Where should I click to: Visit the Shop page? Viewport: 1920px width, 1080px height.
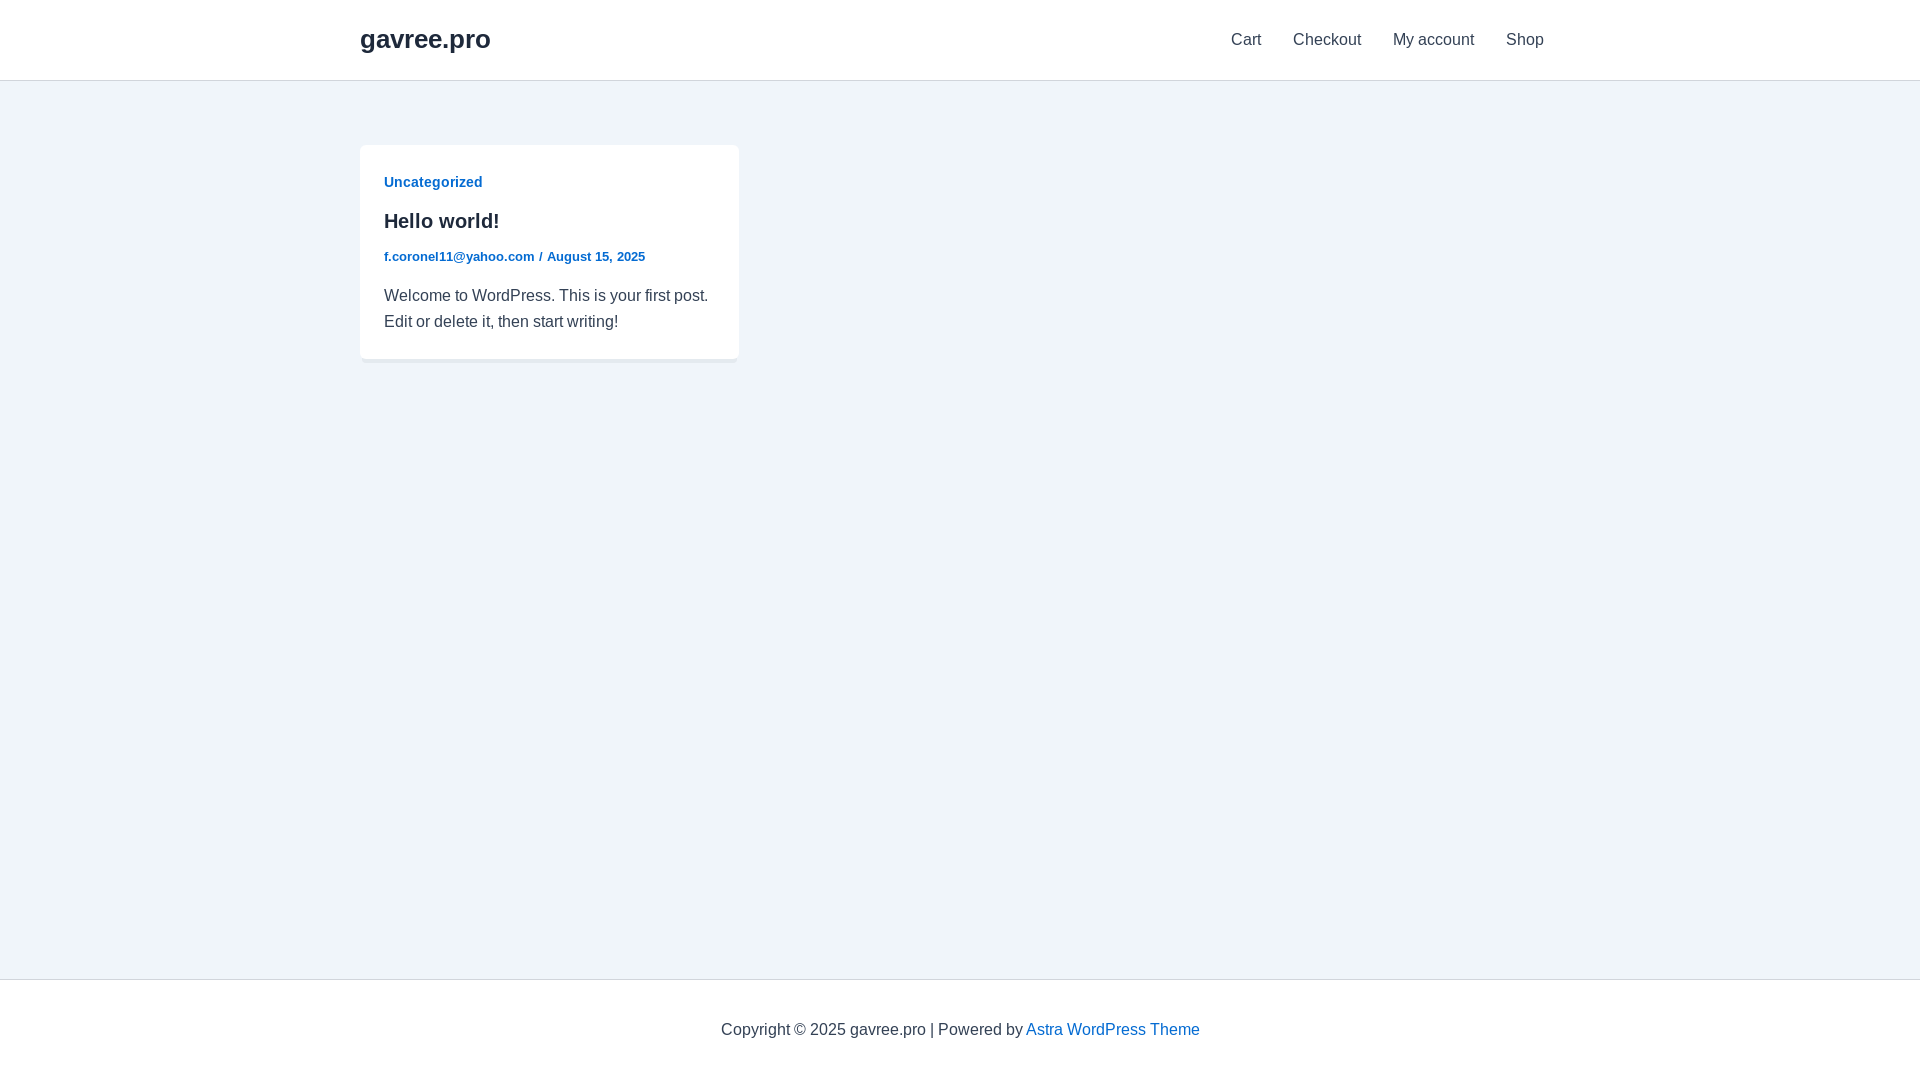coord(1525,40)
